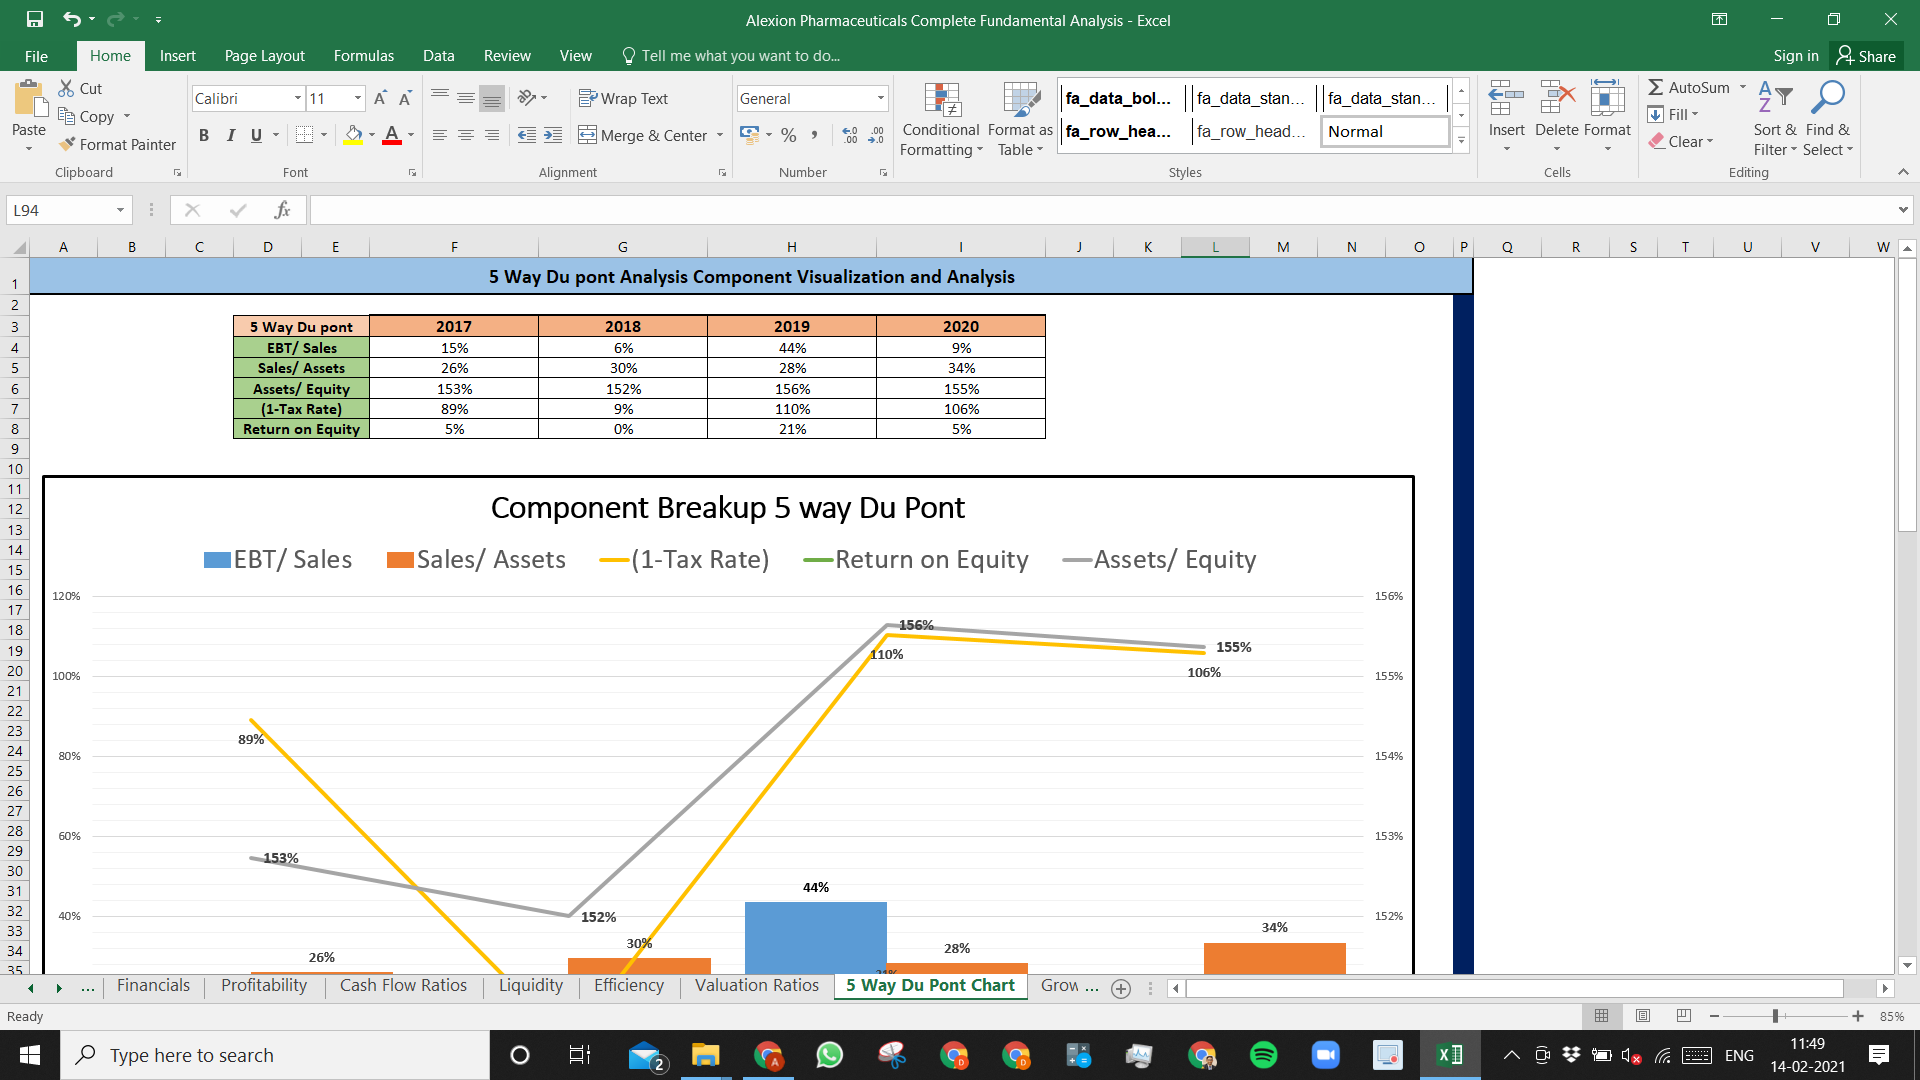1920x1080 pixels.
Task: Click the Decrease Indent icon
Action: [527, 135]
